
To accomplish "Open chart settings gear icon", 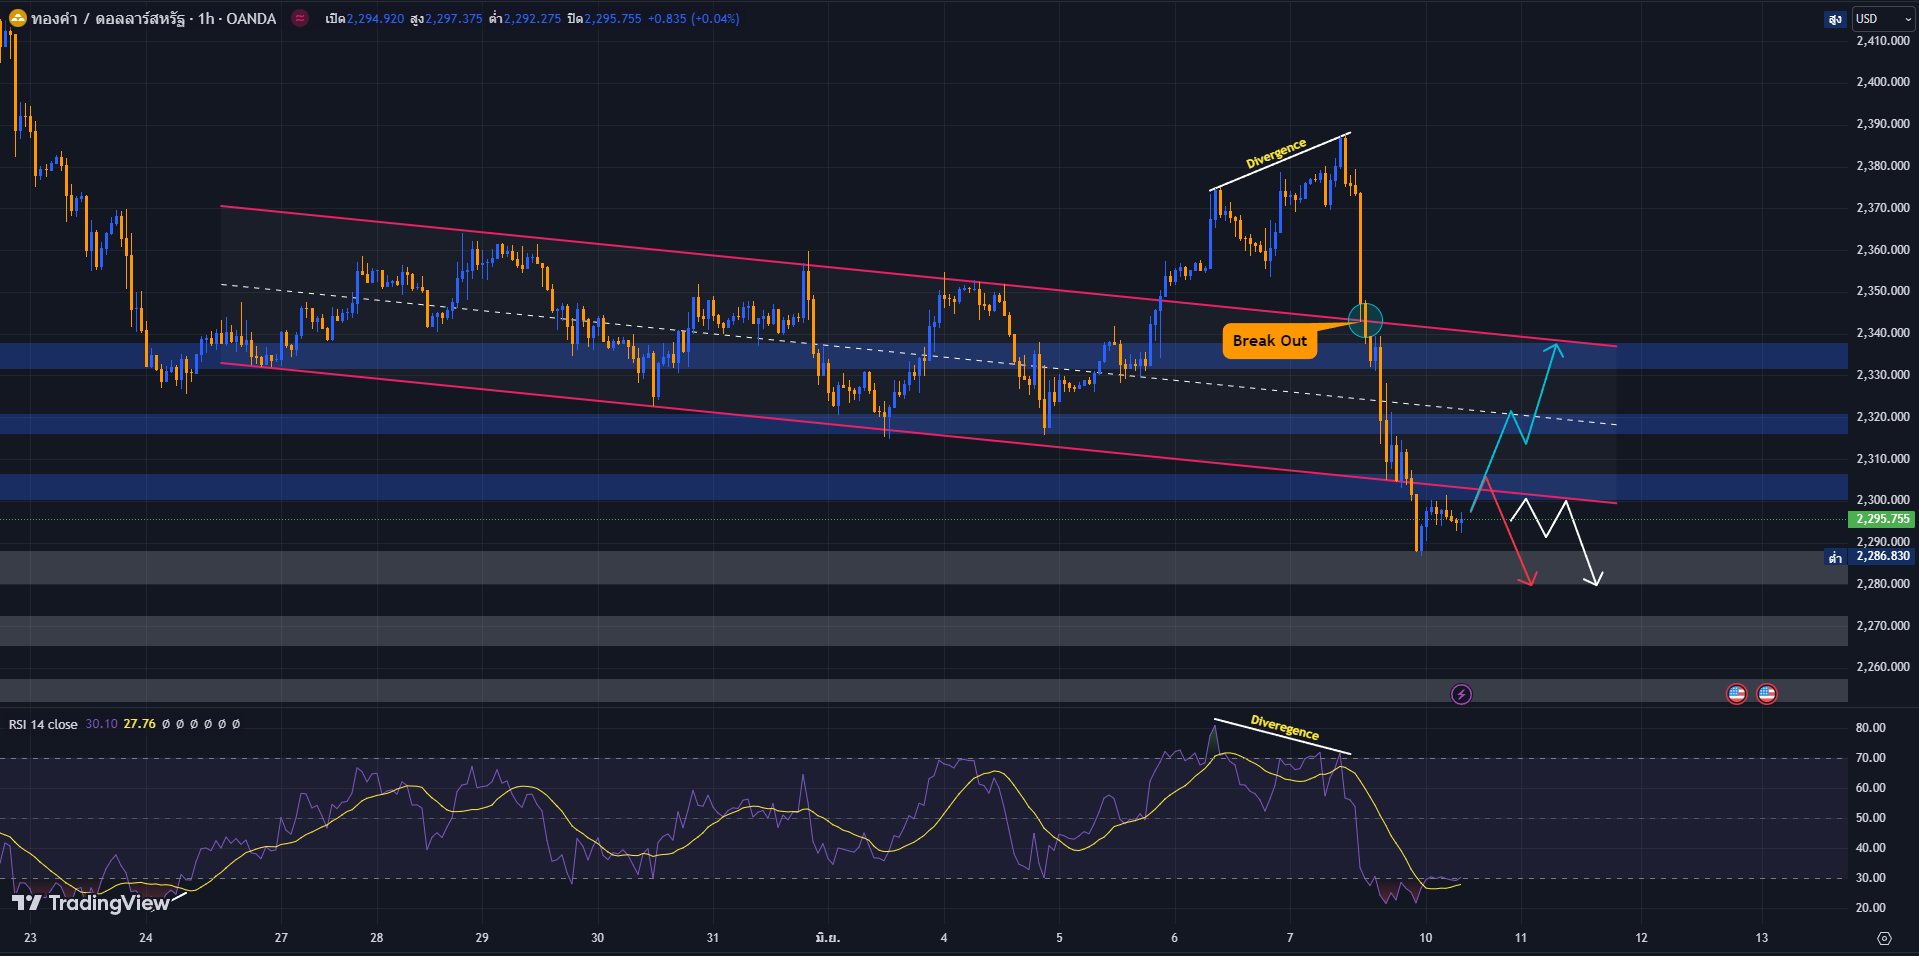I will click(1884, 938).
